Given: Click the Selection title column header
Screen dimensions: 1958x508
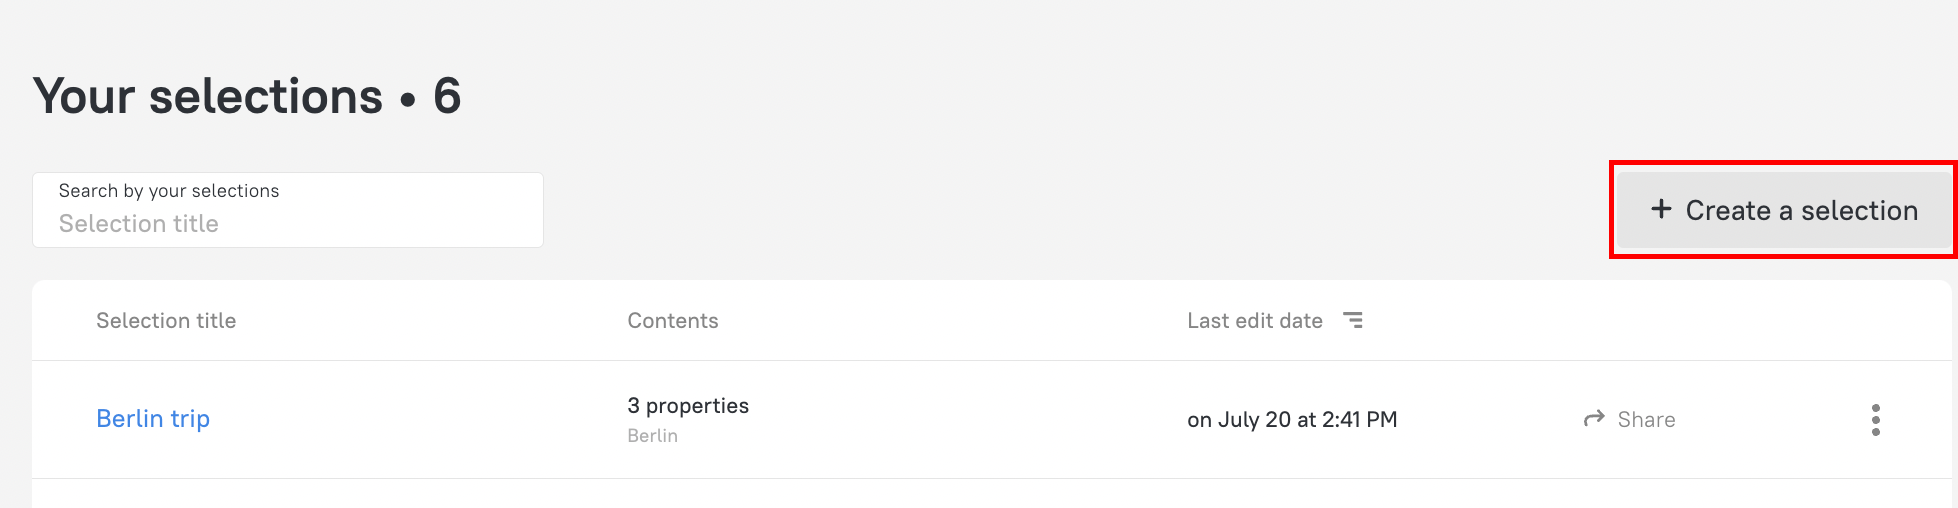Looking at the screenshot, I should pos(166,321).
